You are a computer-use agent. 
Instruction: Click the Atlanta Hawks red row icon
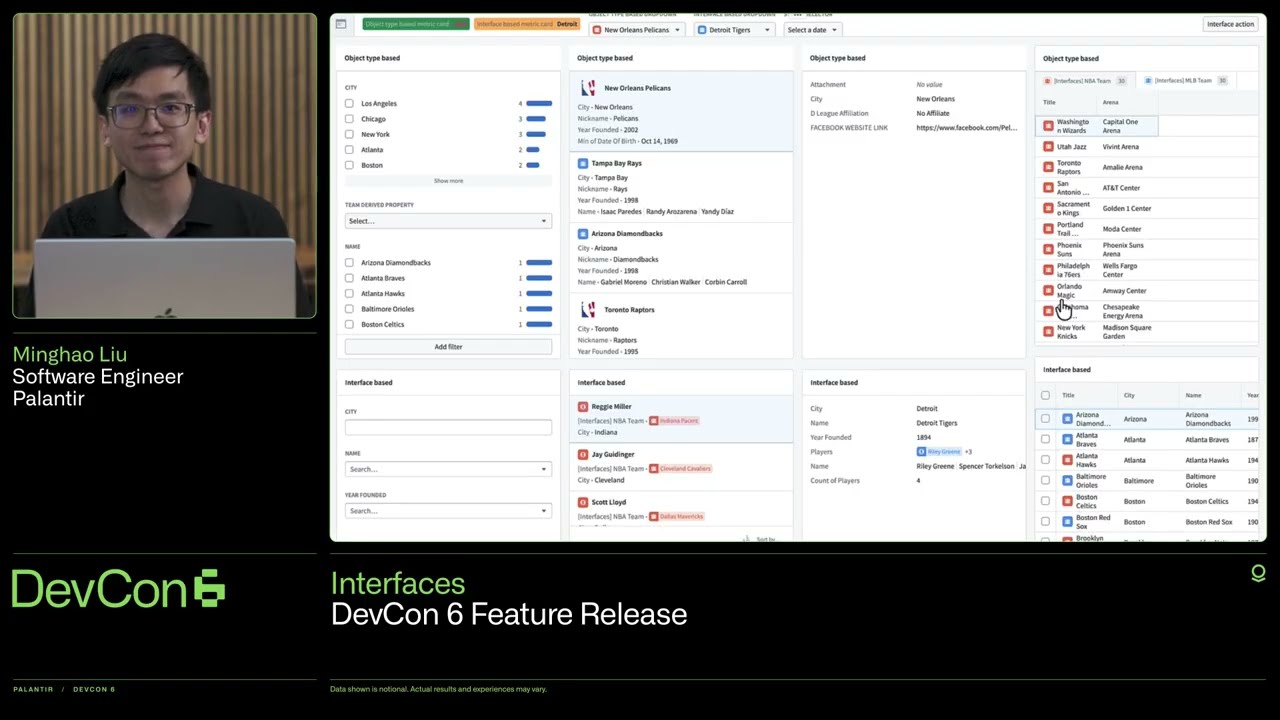click(1067, 460)
